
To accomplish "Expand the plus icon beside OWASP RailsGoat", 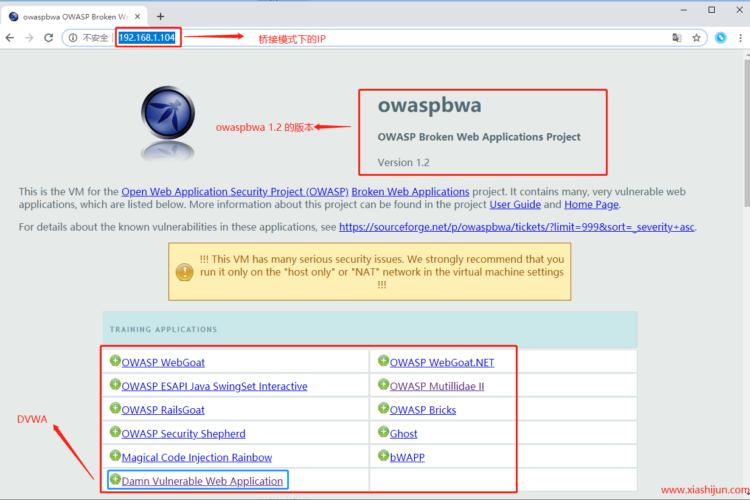I will tap(115, 408).
